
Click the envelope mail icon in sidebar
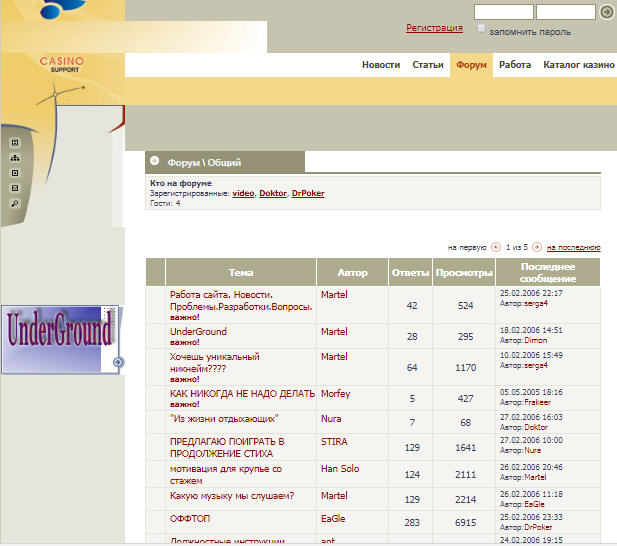[x=15, y=188]
